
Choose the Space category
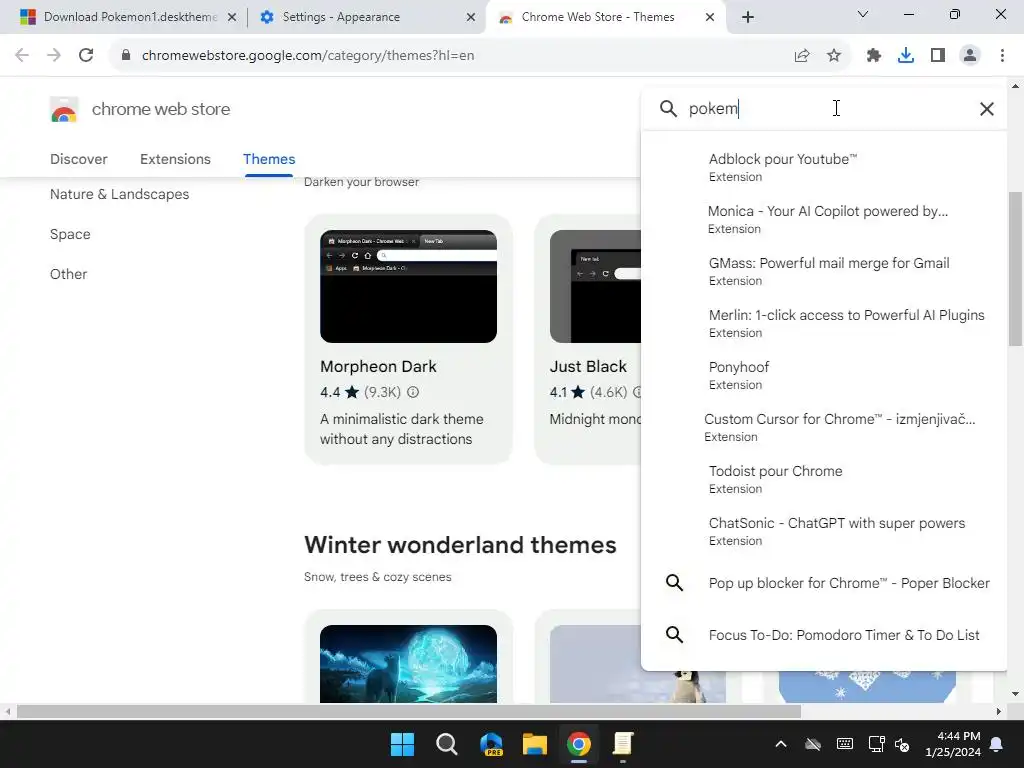[x=70, y=234]
